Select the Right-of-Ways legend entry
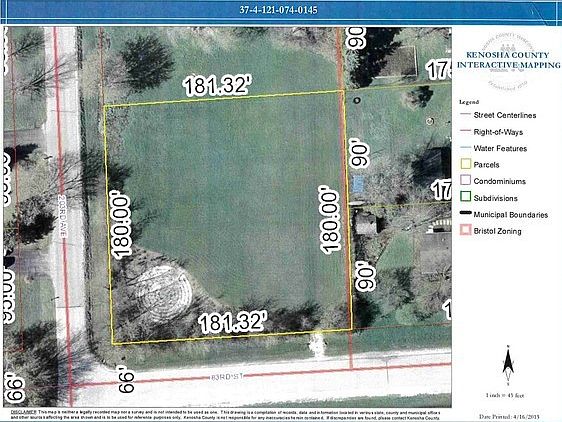 (x=491, y=132)
